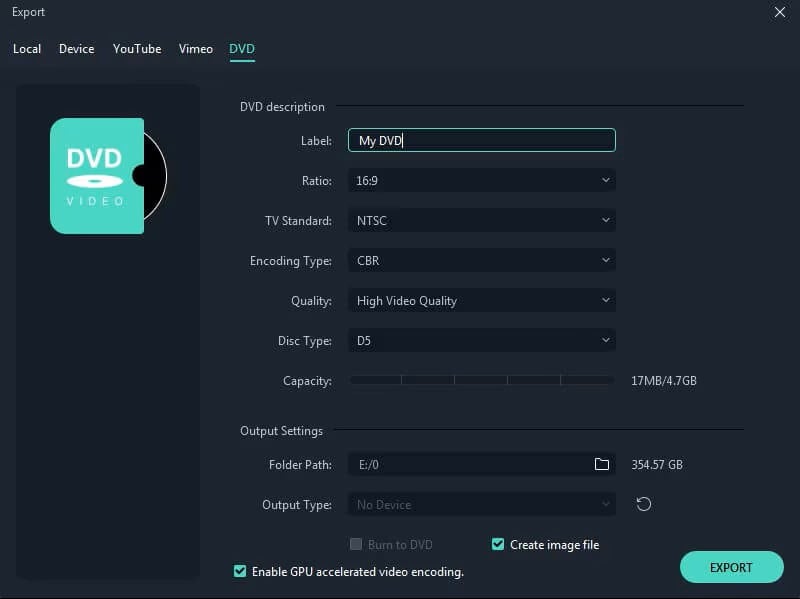
Task: Enable the Burn to DVD checkbox
Action: click(x=356, y=544)
